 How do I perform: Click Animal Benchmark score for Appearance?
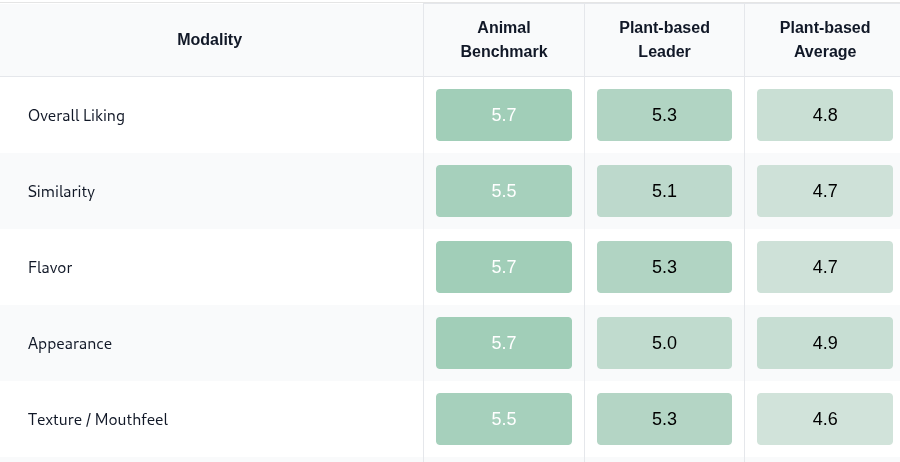click(x=504, y=343)
